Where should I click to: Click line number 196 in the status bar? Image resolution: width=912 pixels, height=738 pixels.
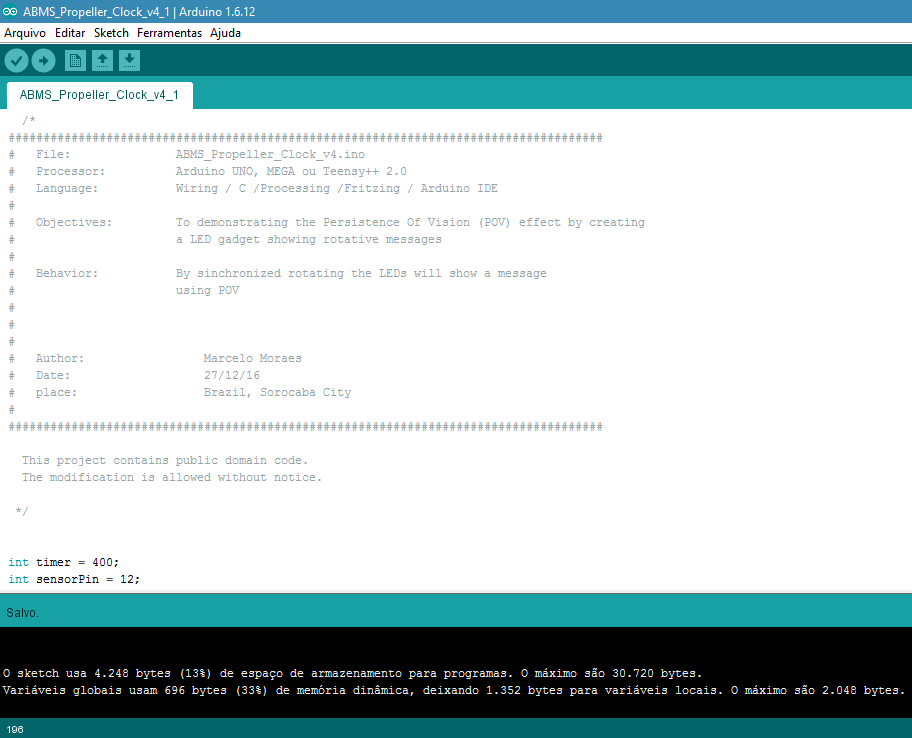tap(15, 730)
